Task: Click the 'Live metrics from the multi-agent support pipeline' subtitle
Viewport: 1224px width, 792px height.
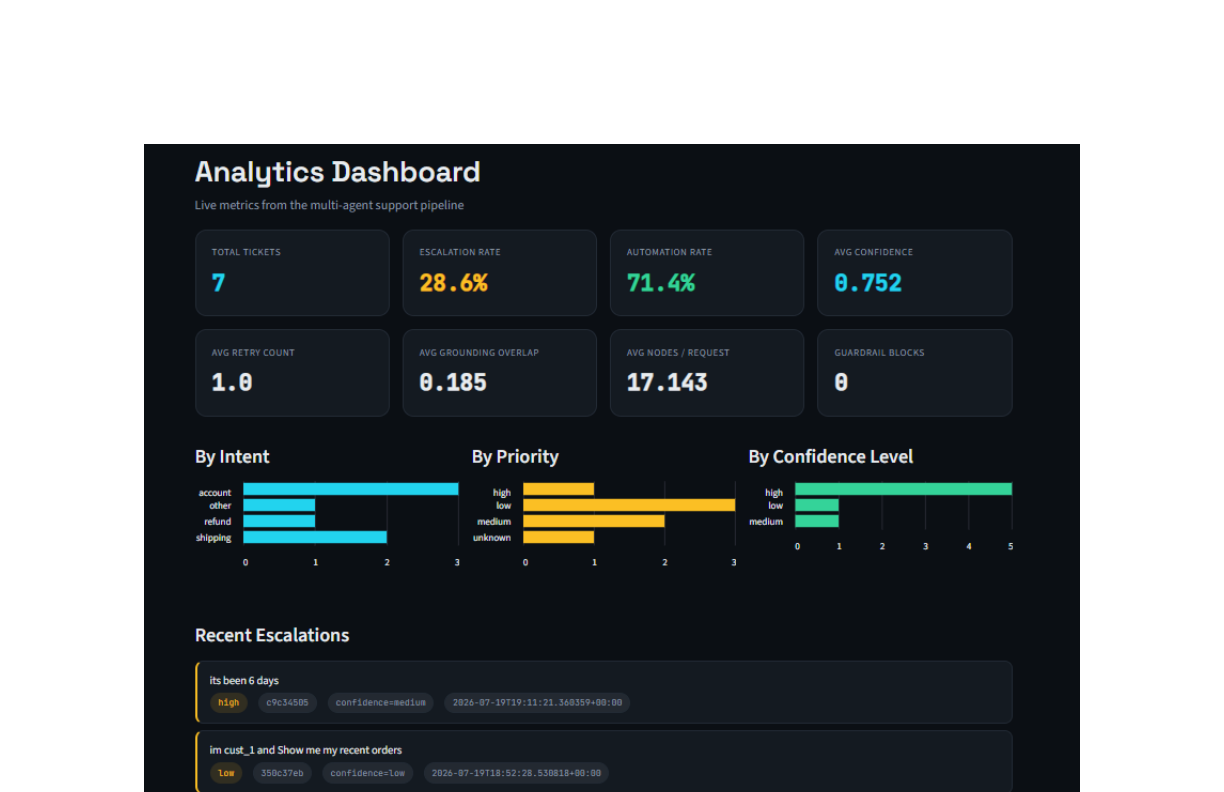Action: tap(329, 205)
